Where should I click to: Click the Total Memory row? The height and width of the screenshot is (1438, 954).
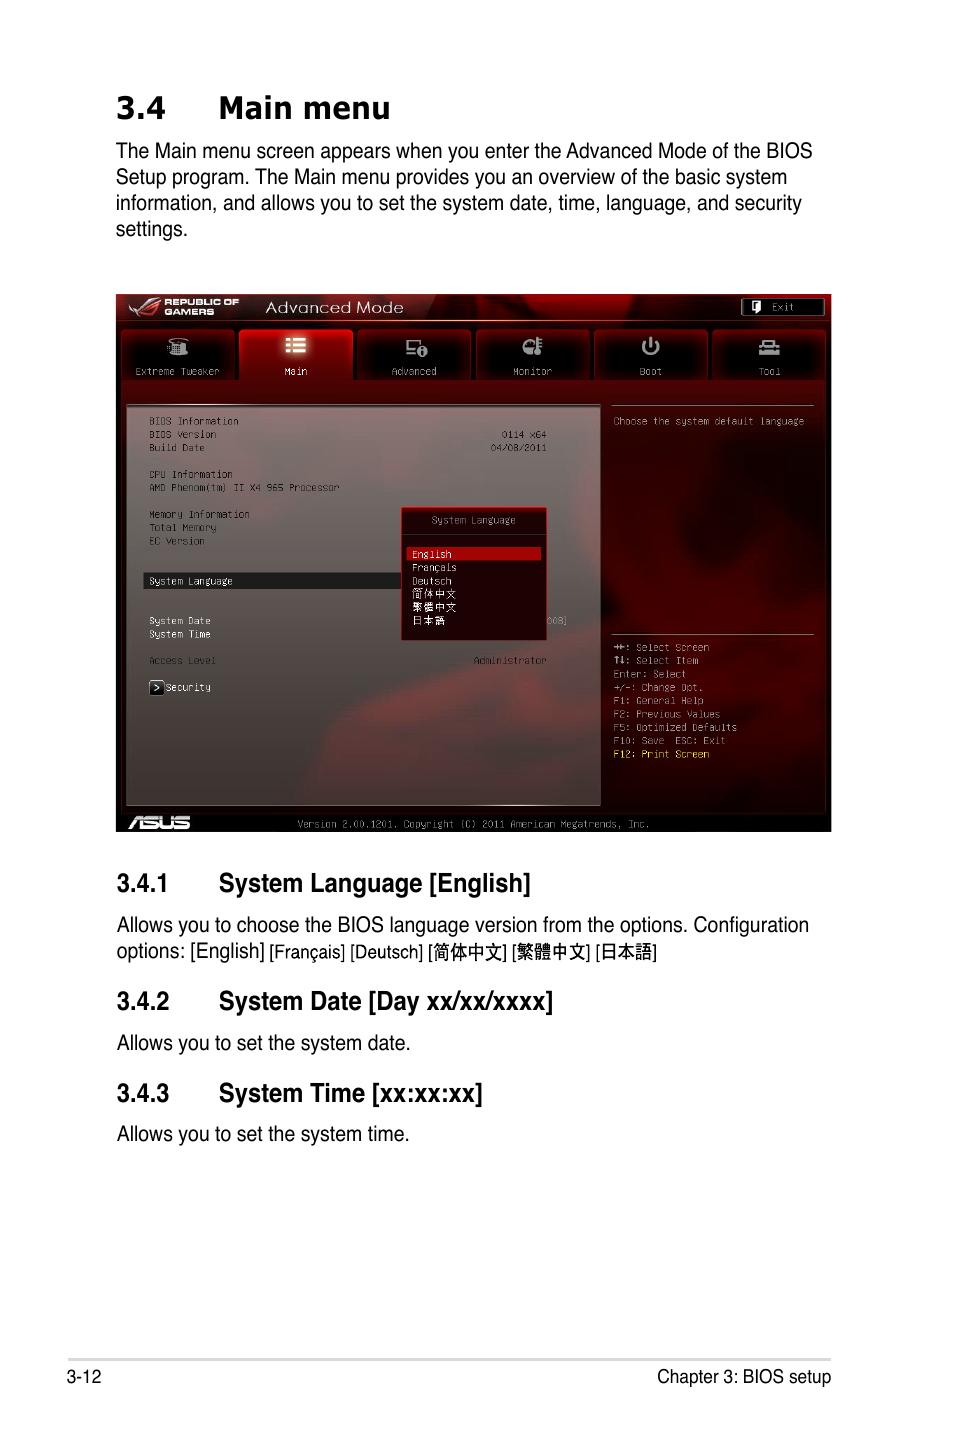(183, 528)
